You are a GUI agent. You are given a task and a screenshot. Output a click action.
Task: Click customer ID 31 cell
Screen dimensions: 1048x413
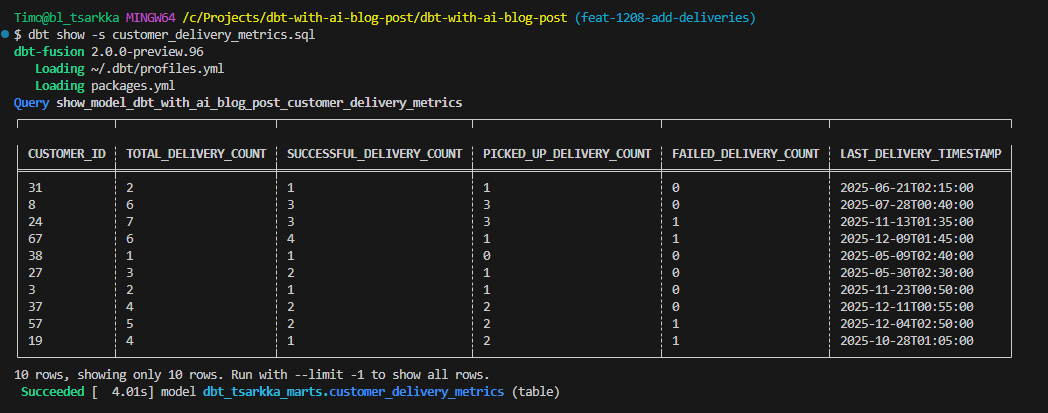(35, 188)
